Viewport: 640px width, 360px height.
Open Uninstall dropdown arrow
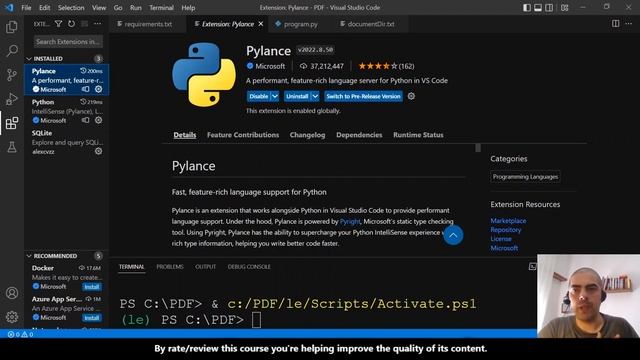(x=315, y=96)
